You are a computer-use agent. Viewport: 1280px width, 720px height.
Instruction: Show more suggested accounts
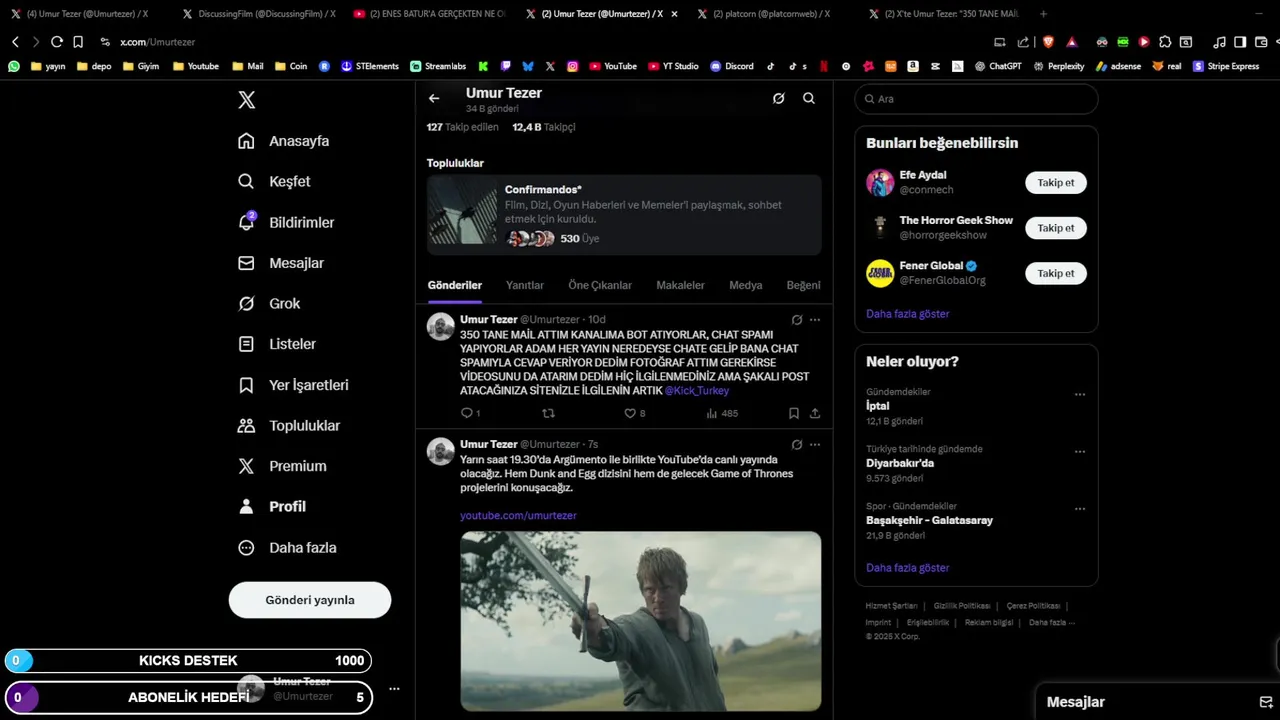[x=908, y=314]
